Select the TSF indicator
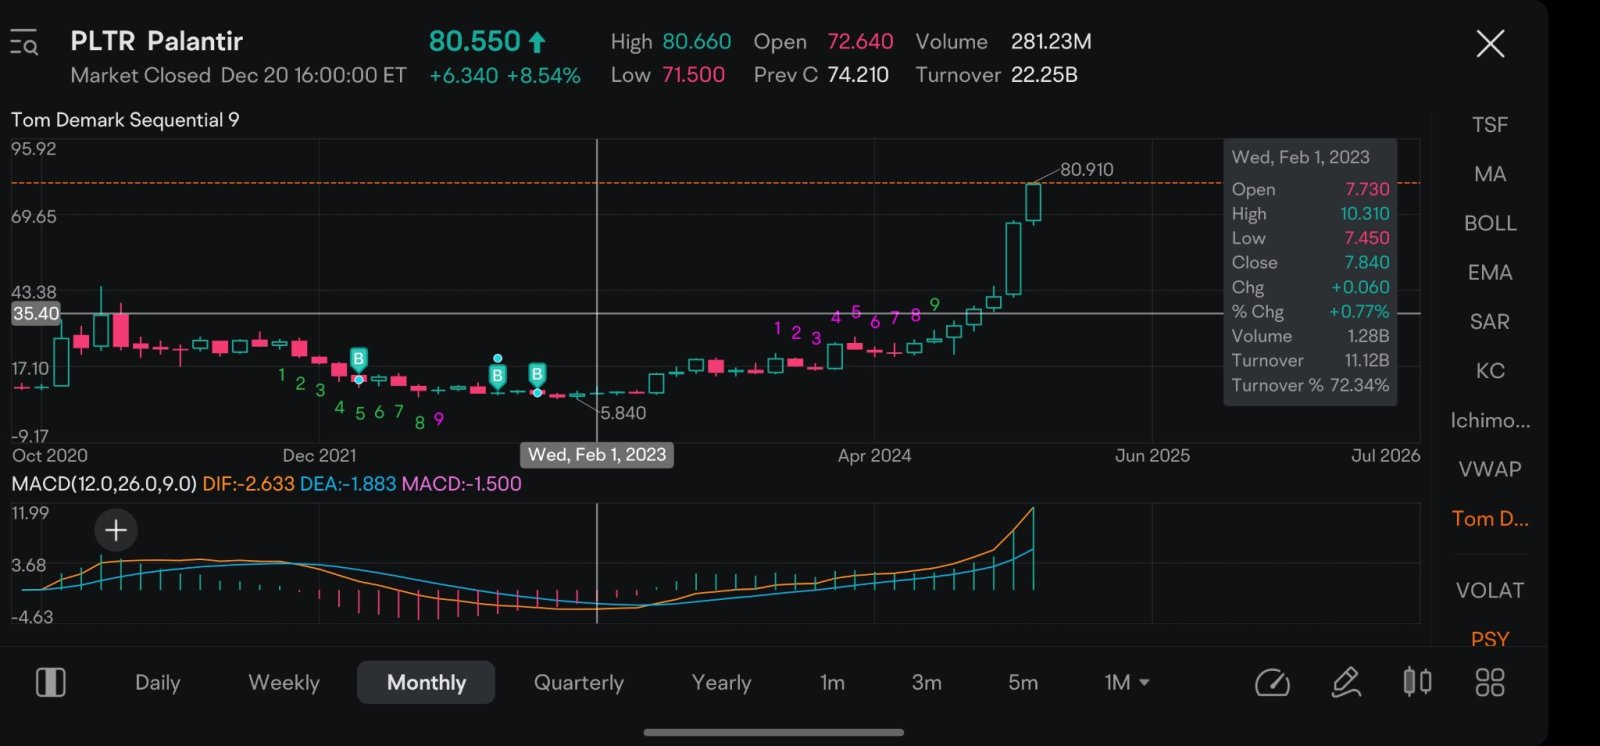Screen dimensions: 1600x746 1489,125
